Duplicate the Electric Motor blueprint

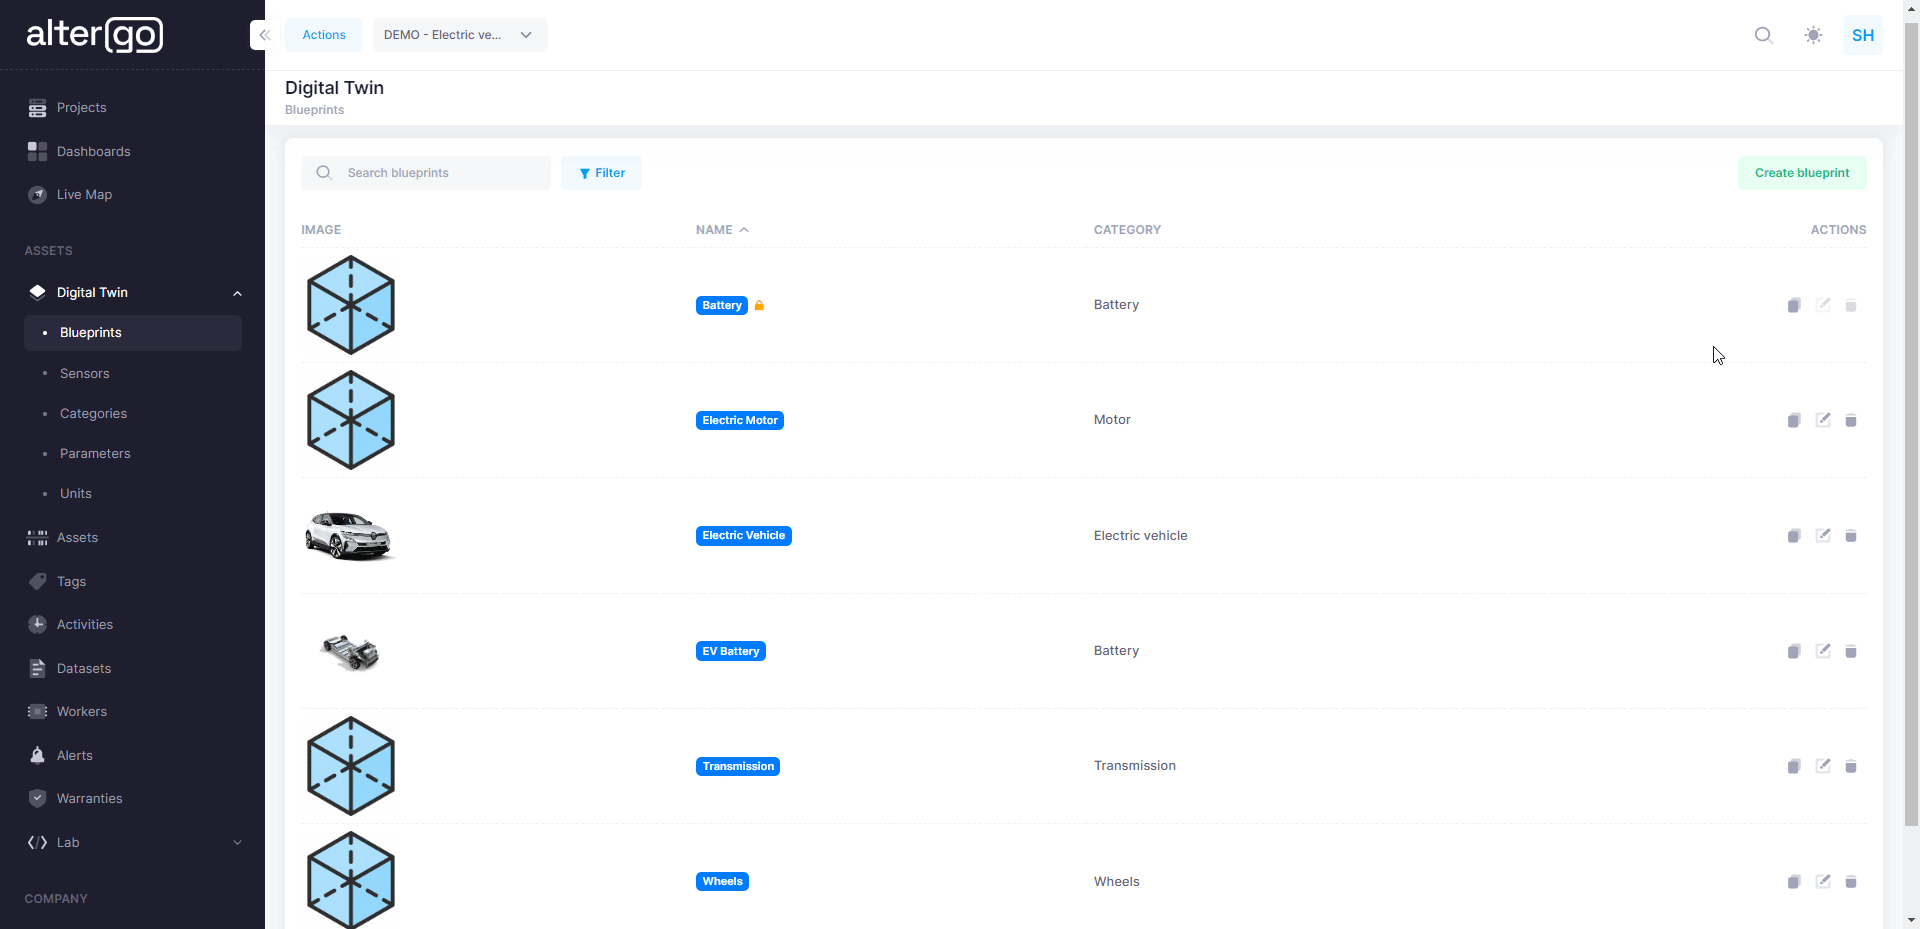[x=1793, y=421]
